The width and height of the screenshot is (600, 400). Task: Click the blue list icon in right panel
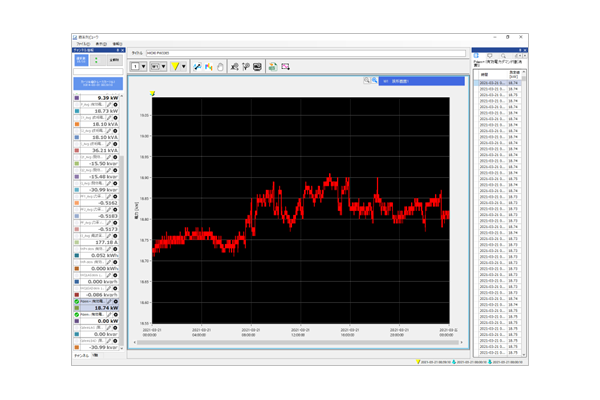(x=477, y=56)
